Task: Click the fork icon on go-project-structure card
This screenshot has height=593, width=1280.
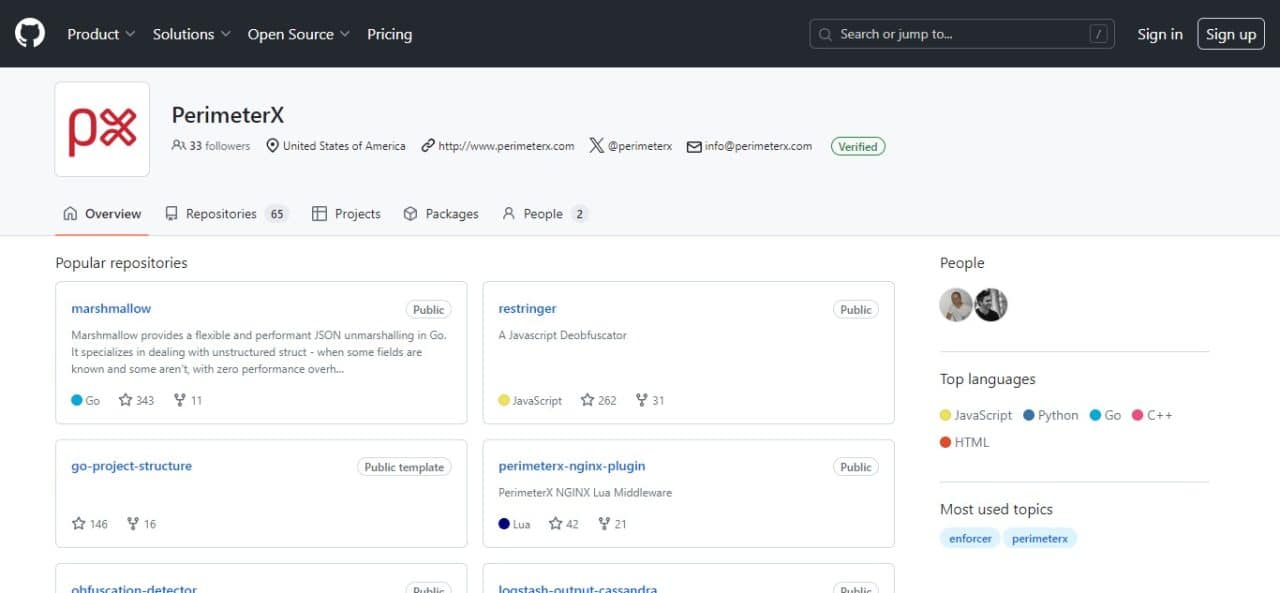Action: click(x=133, y=523)
